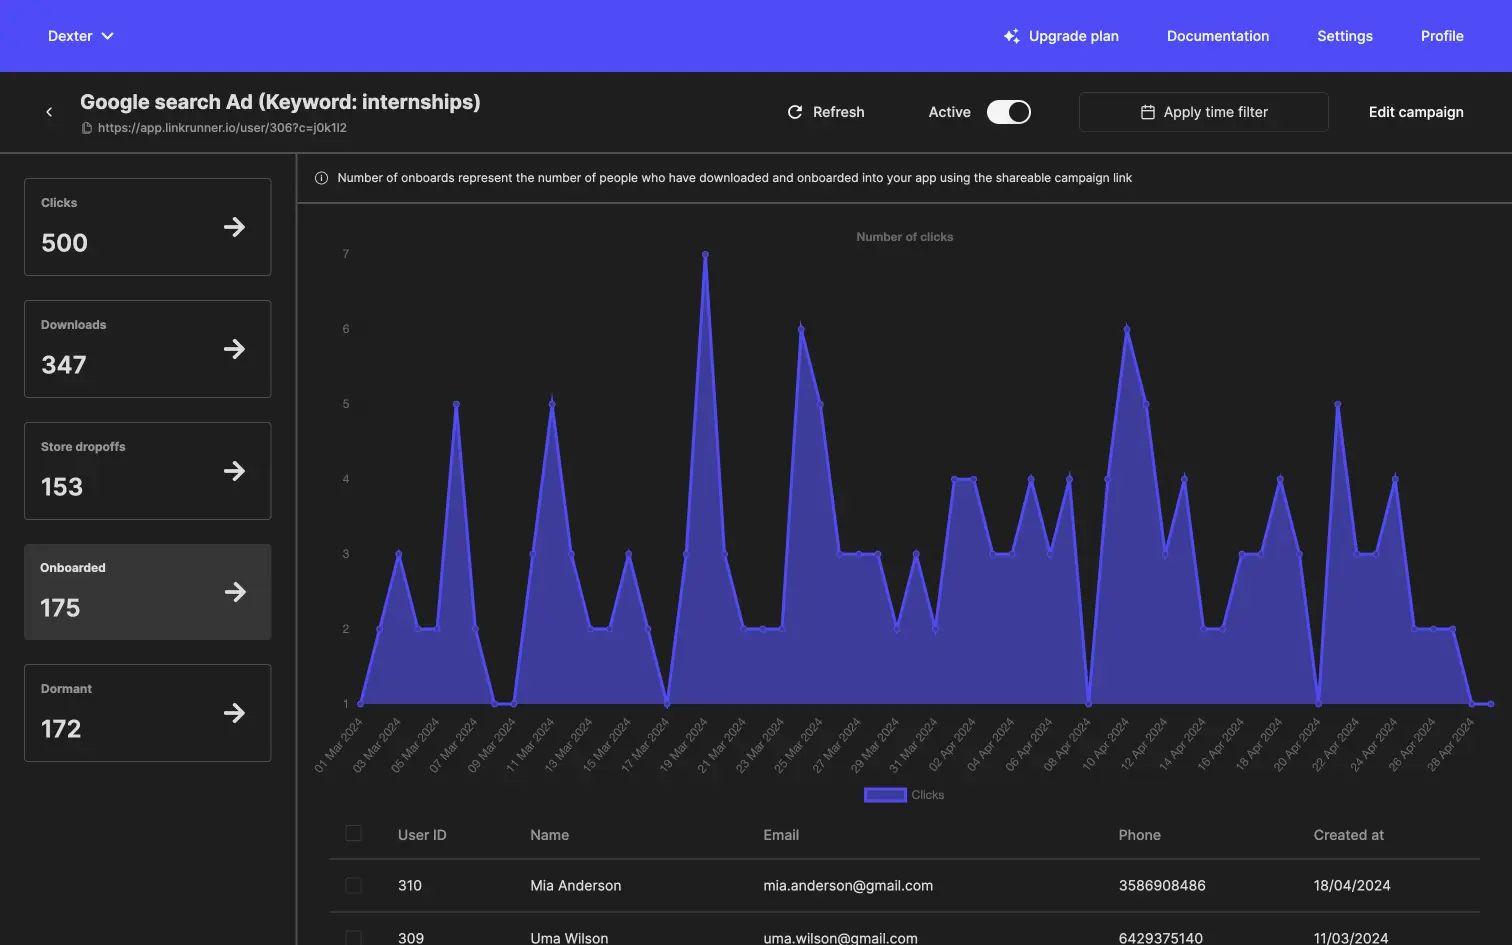This screenshot has height=945, width=1512.
Task: Check the select-all checkbox in table header
Action: point(353,834)
